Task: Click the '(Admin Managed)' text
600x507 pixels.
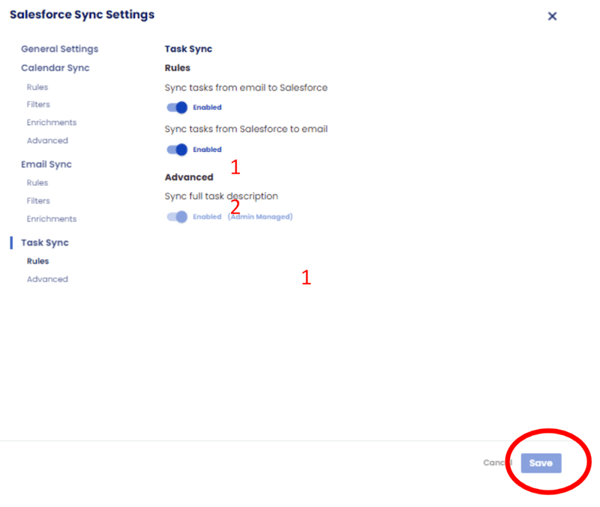Action: tap(260, 217)
